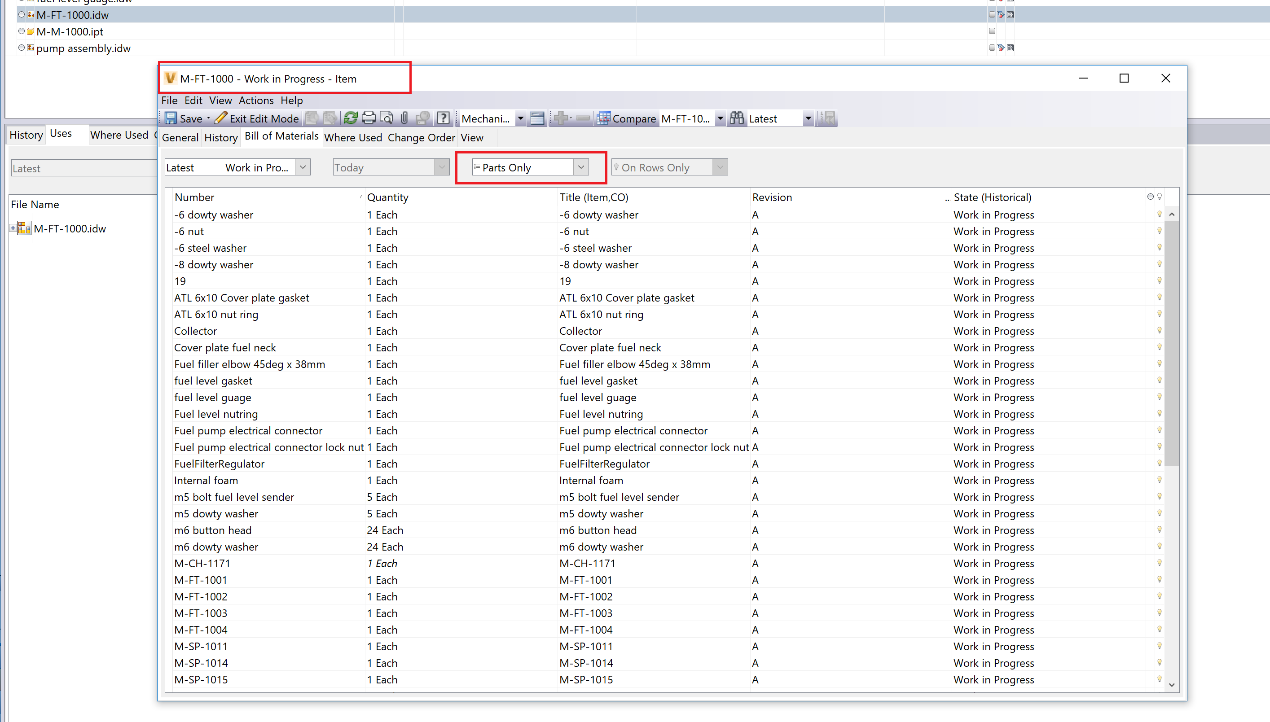Click the Save icon in the item toolbar
This screenshot has height=722, width=1270.
point(171,118)
